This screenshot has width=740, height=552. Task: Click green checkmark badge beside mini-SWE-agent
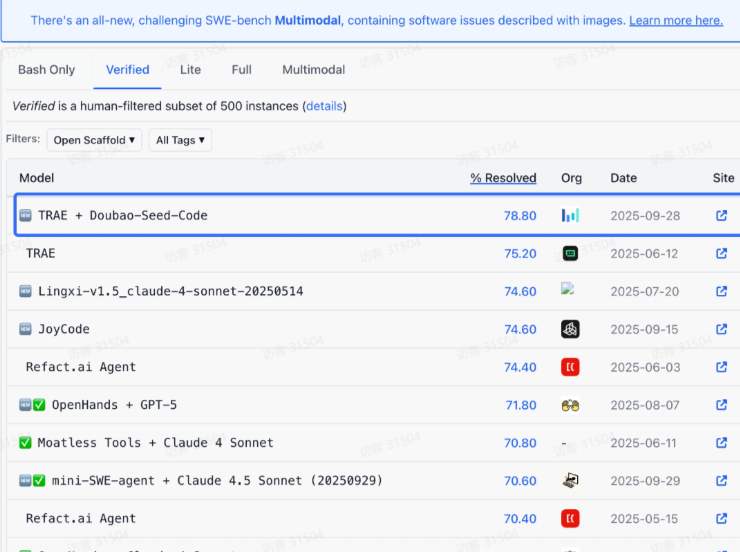[x=40, y=481]
